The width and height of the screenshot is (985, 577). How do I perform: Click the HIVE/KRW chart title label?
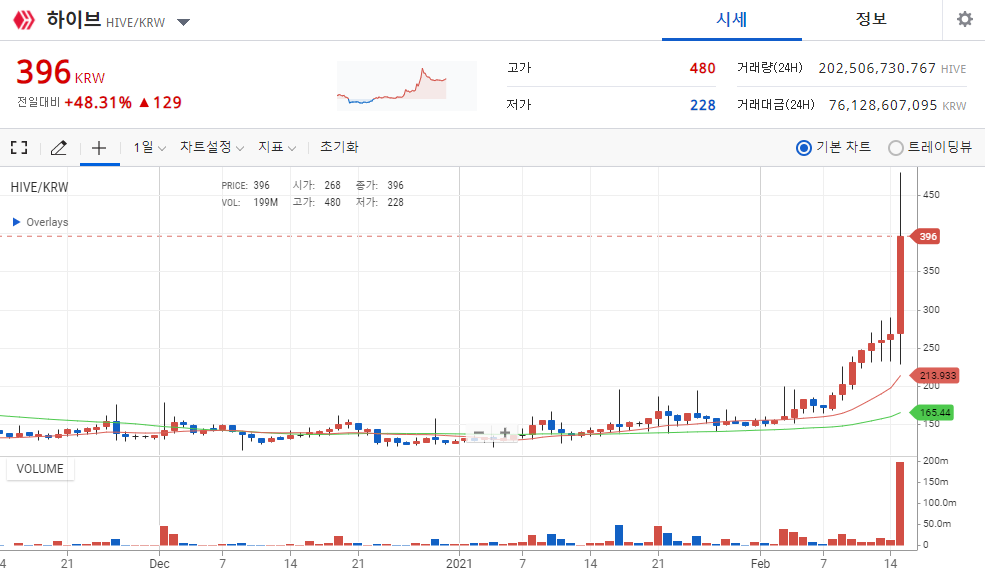(x=40, y=187)
